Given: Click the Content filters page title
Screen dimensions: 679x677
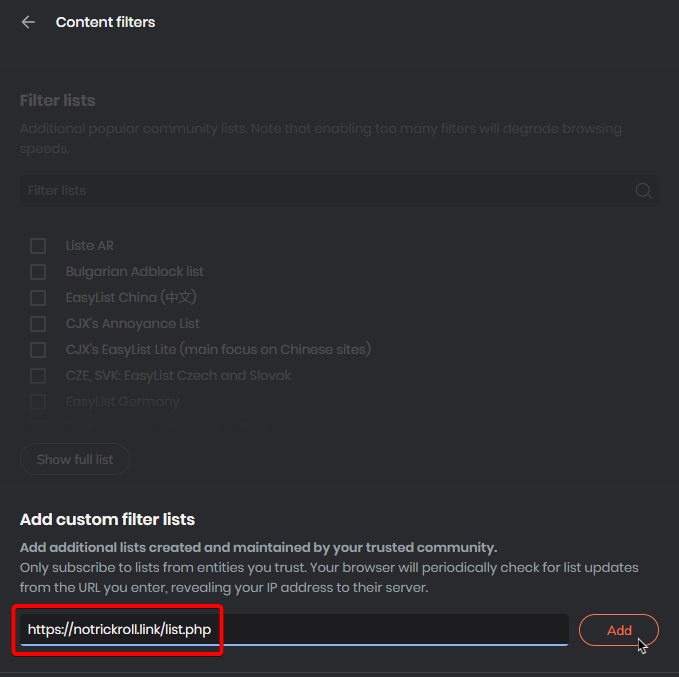Looking at the screenshot, I should point(105,22).
